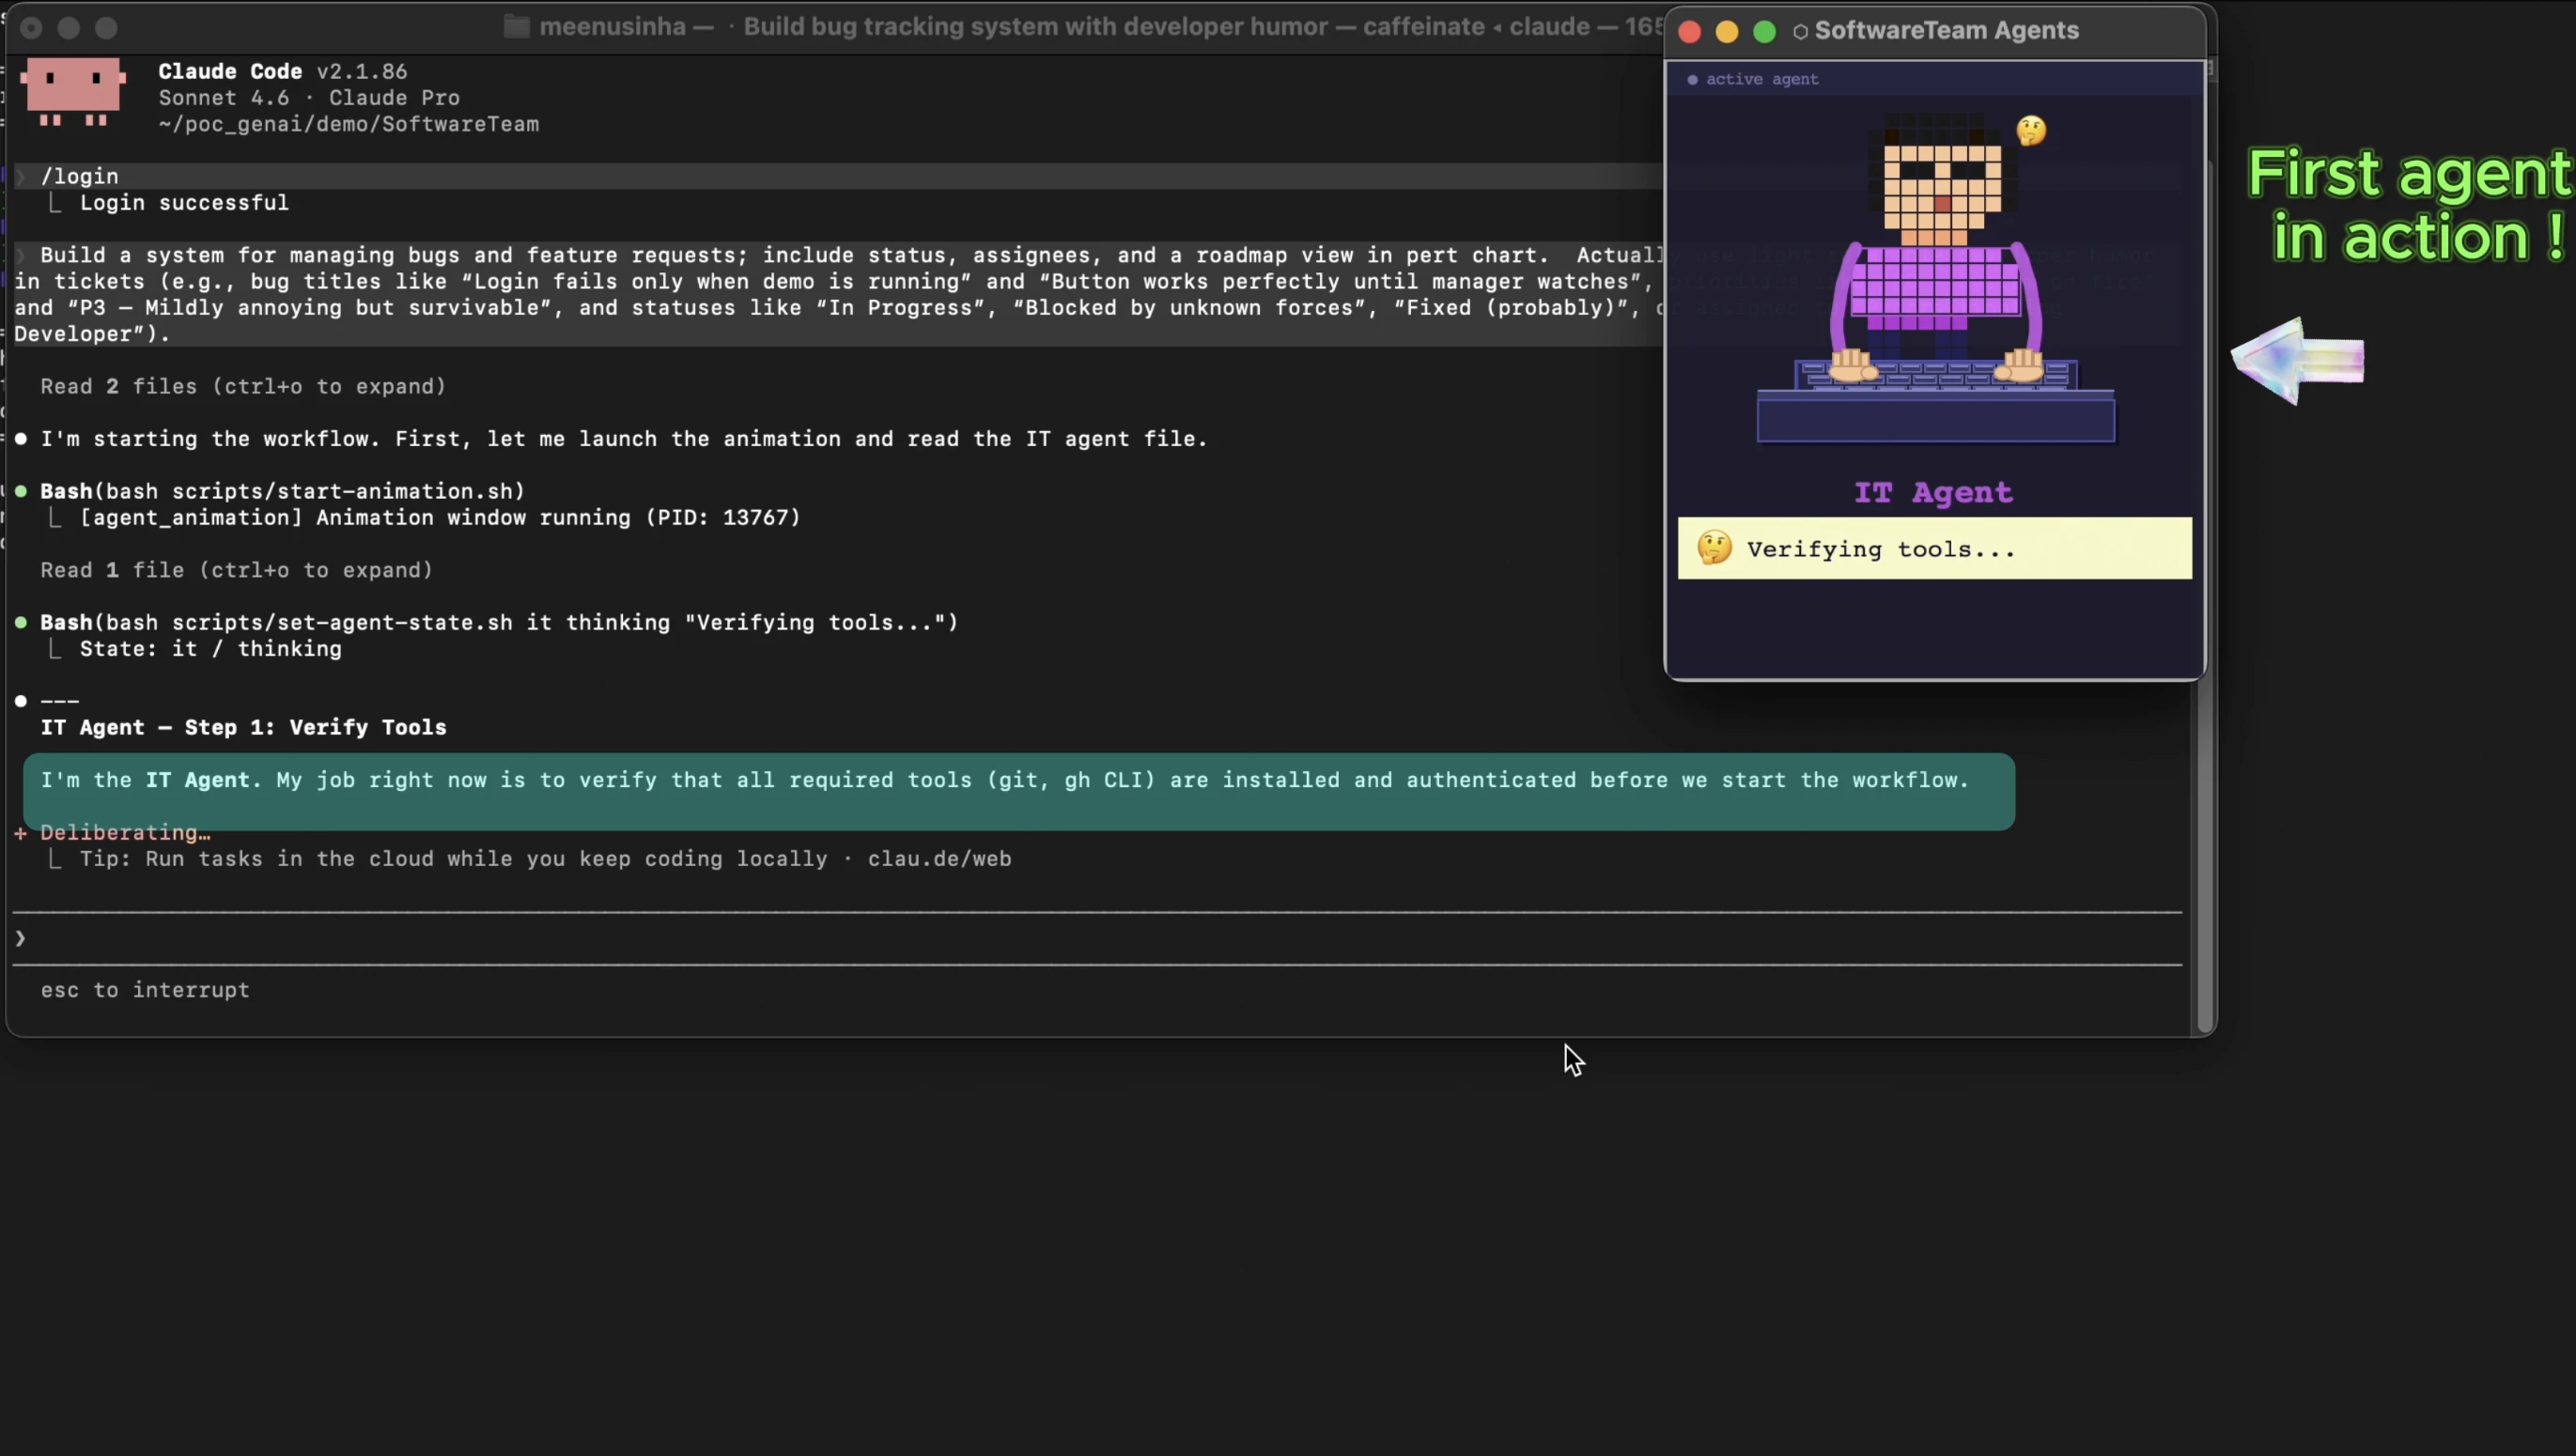Click the hexagon icon beside SoftwareTeam Agents title

point(1799,31)
